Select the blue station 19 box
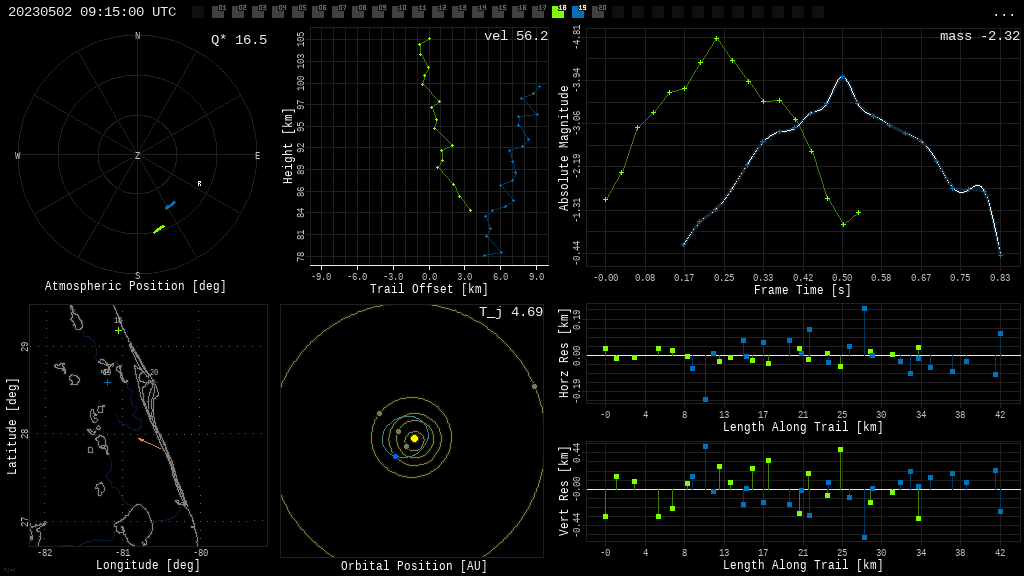1024x576 pixels. coord(579,11)
